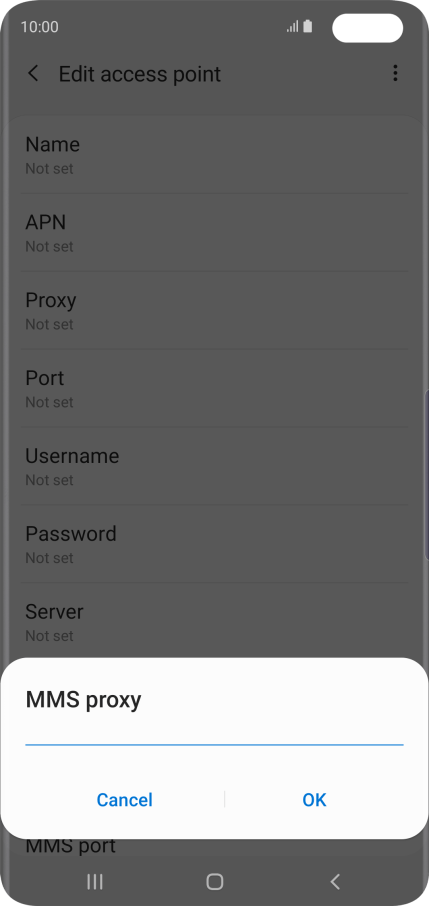Tap the recent apps navigation icon
The height and width of the screenshot is (906, 429).
[x=95, y=881]
